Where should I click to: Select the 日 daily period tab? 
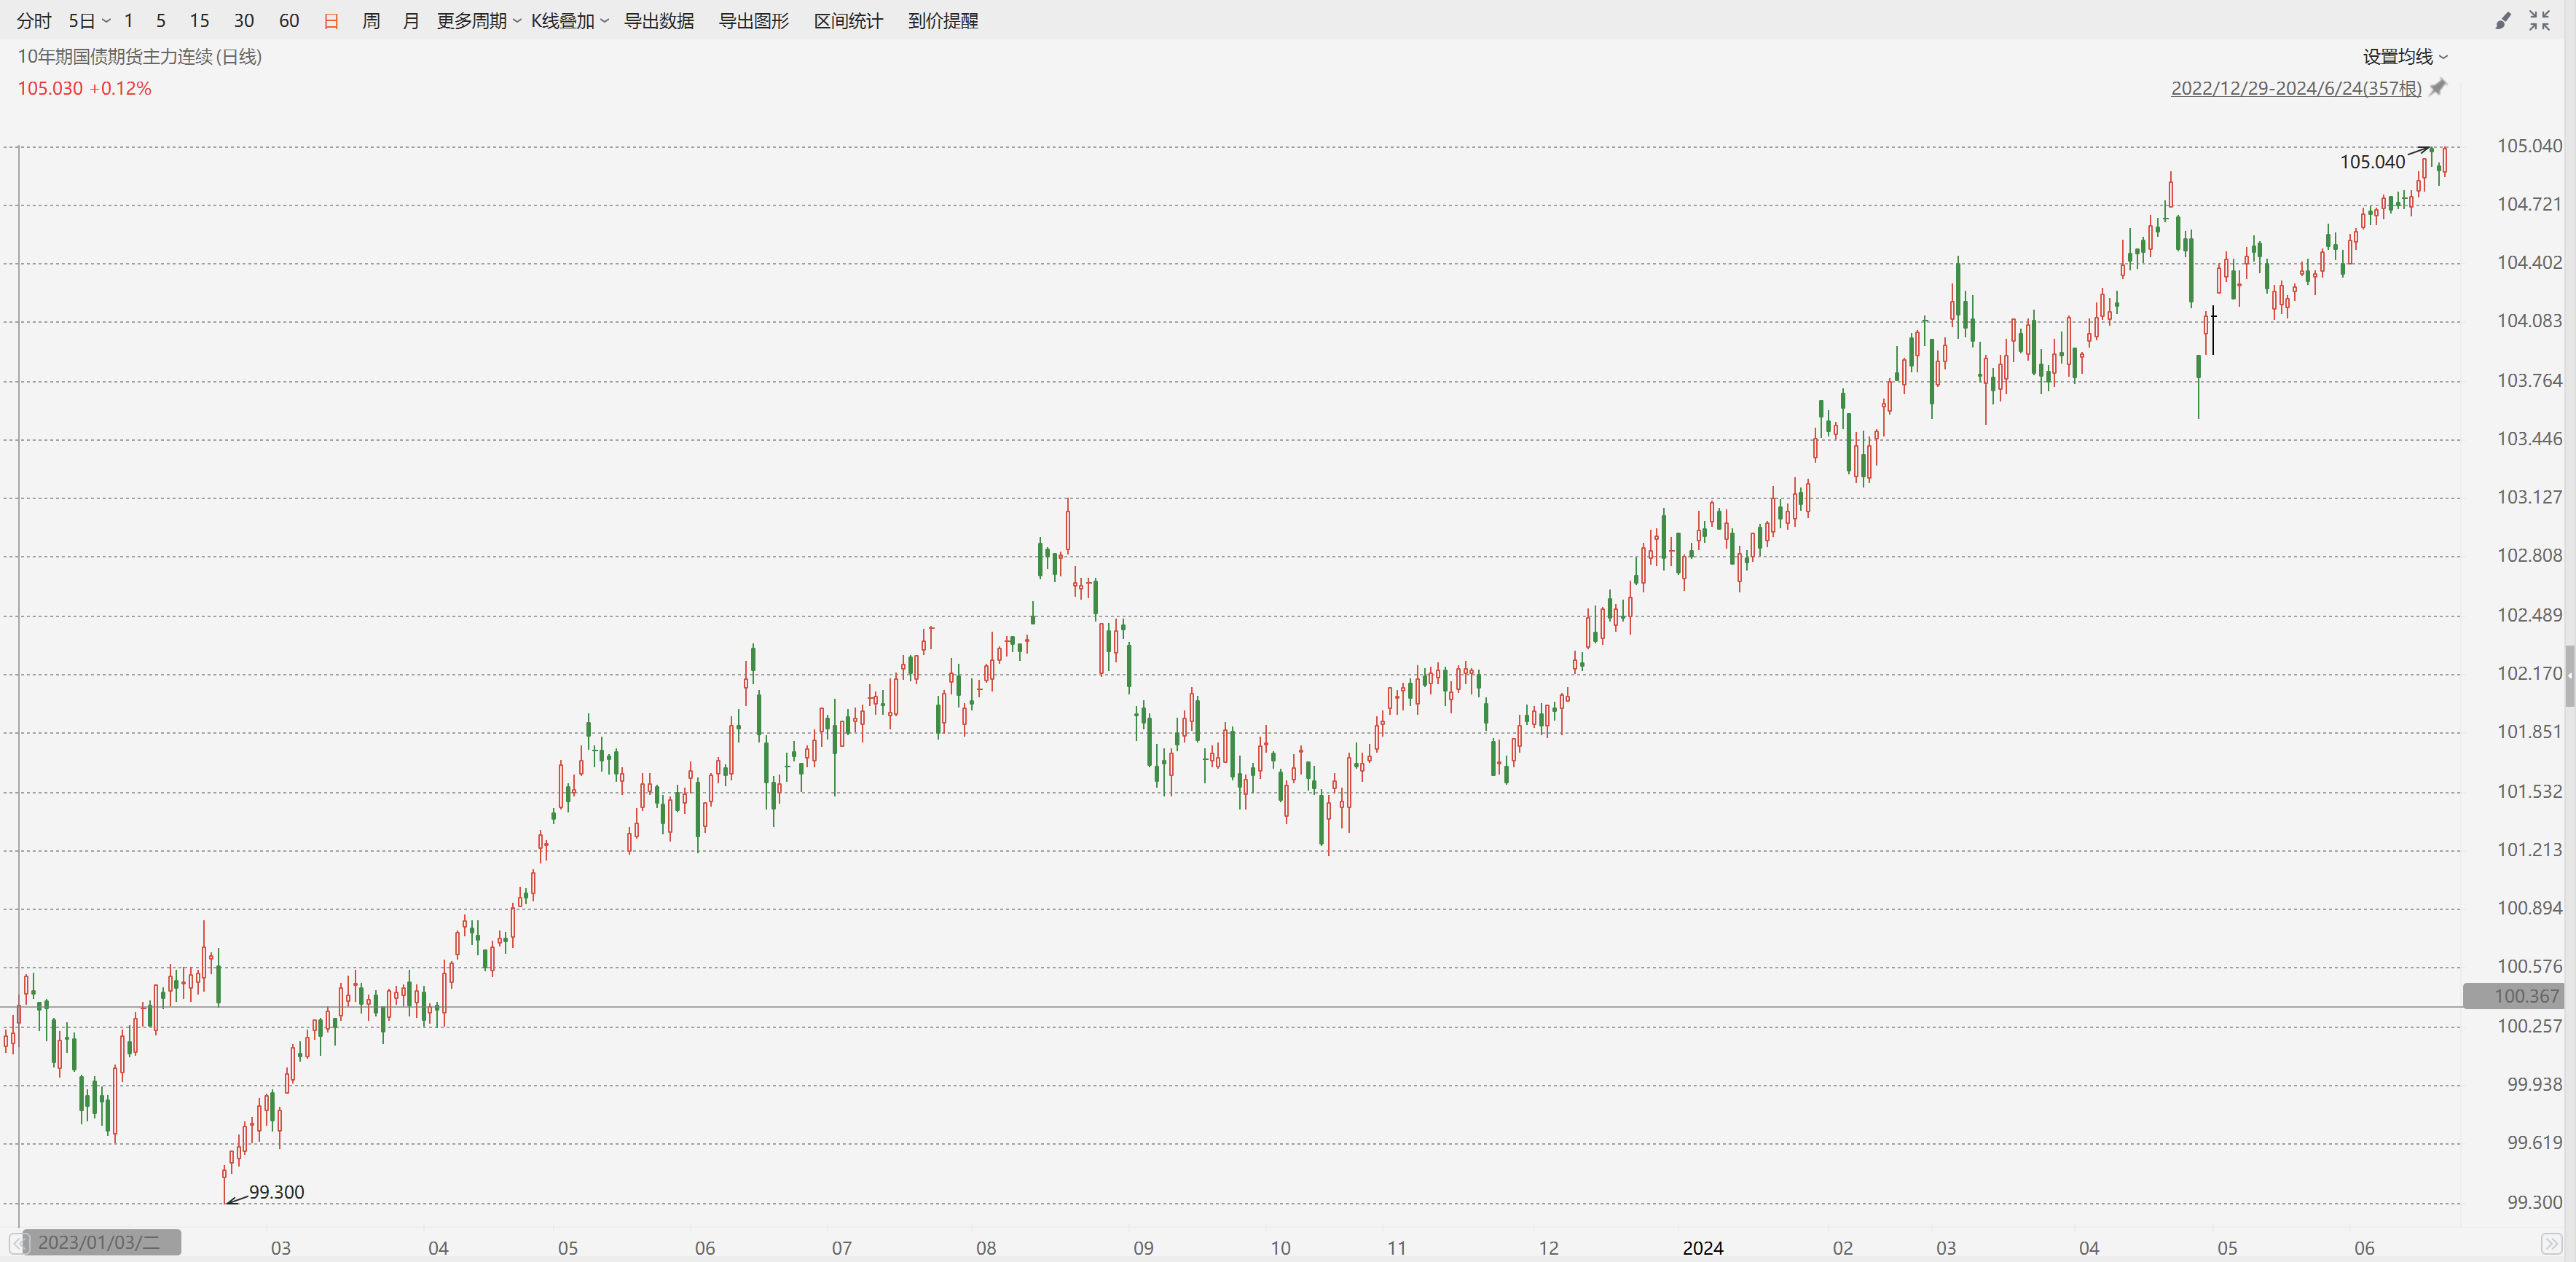coord(331,21)
